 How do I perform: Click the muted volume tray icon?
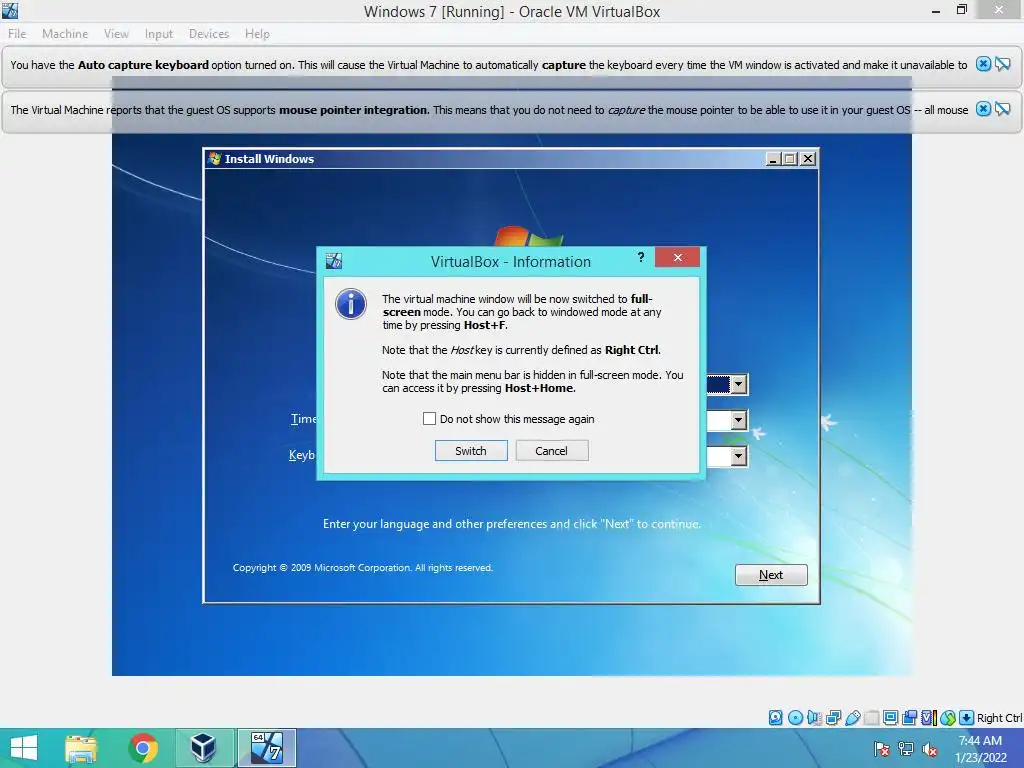tap(930, 749)
